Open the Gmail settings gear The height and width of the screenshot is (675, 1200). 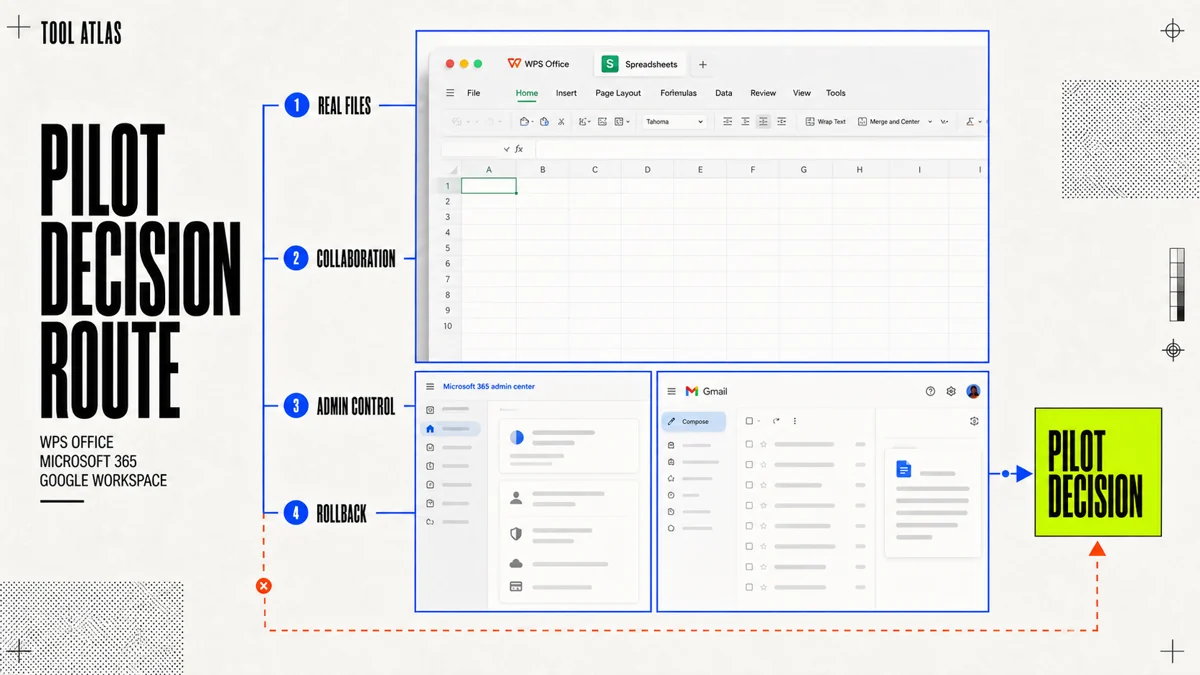pos(951,391)
